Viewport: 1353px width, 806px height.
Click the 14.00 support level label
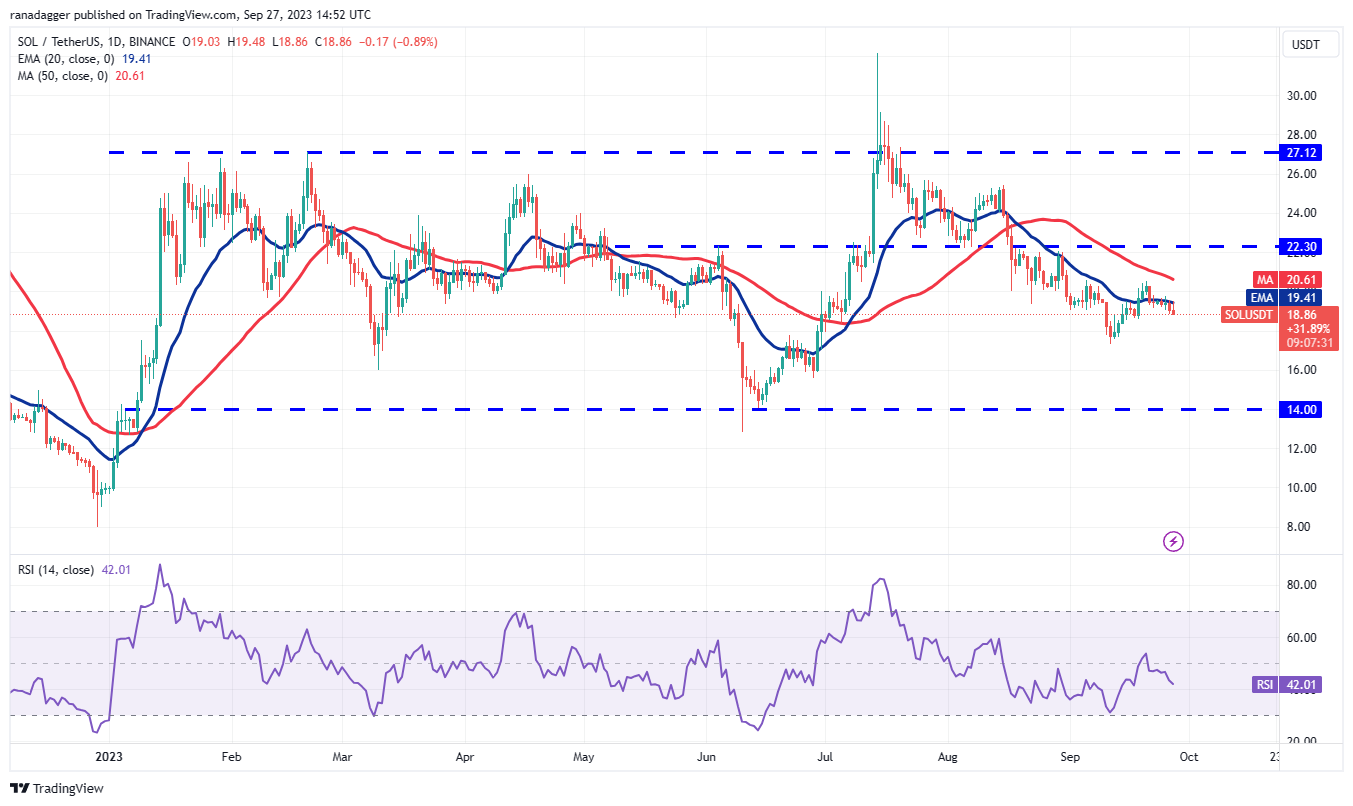[x=1299, y=409]
